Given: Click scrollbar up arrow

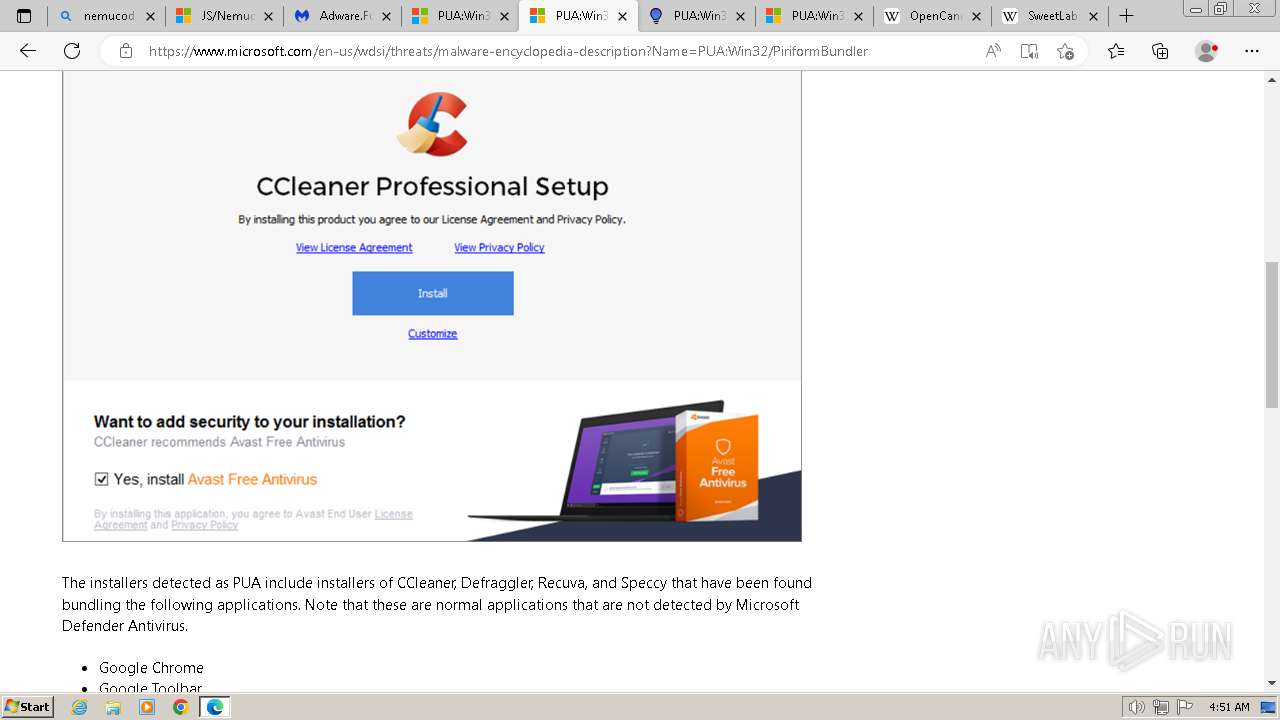Looking at the screenshot, I should tap(1271, 79).
